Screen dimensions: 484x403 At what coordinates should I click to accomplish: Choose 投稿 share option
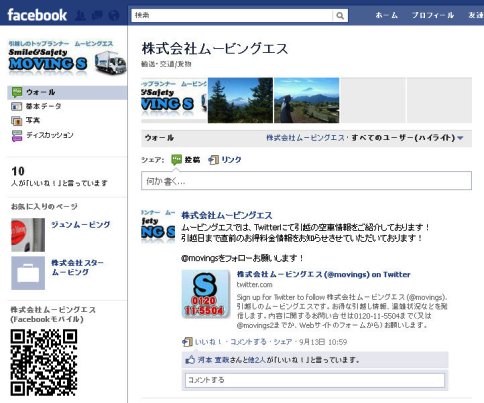tap(192, 160)
